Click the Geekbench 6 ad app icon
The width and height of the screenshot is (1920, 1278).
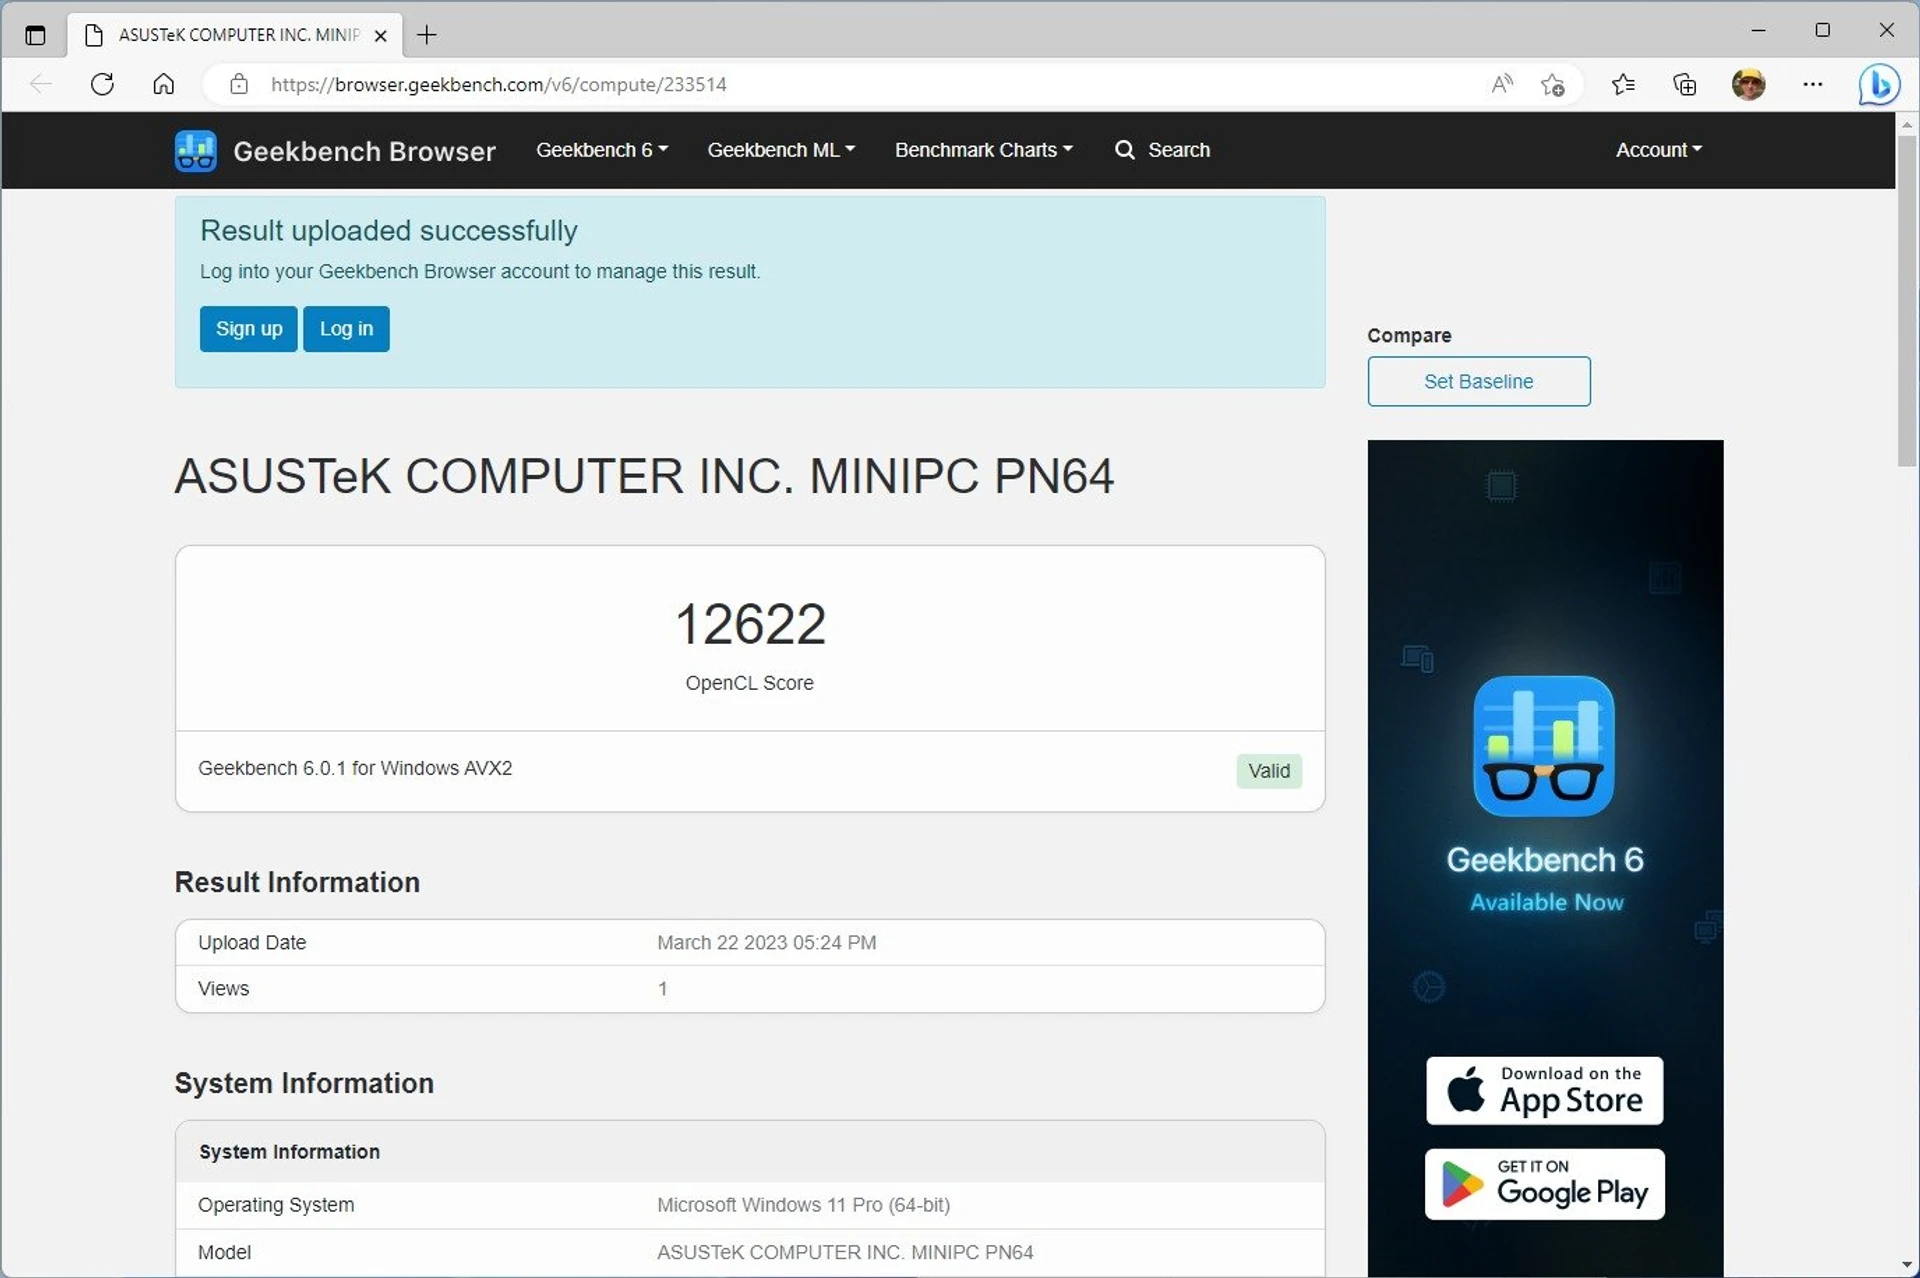pos(1544,746)
